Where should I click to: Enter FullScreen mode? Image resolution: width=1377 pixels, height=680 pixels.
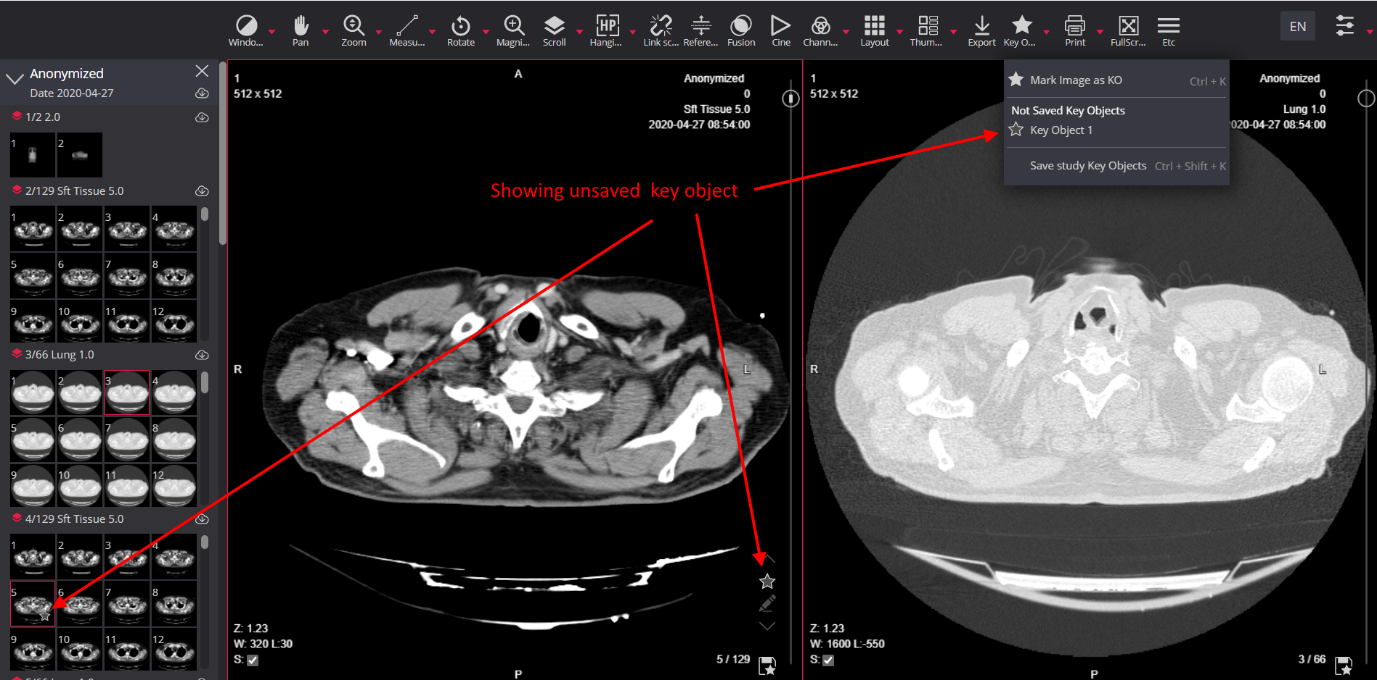click(1128, 25)
